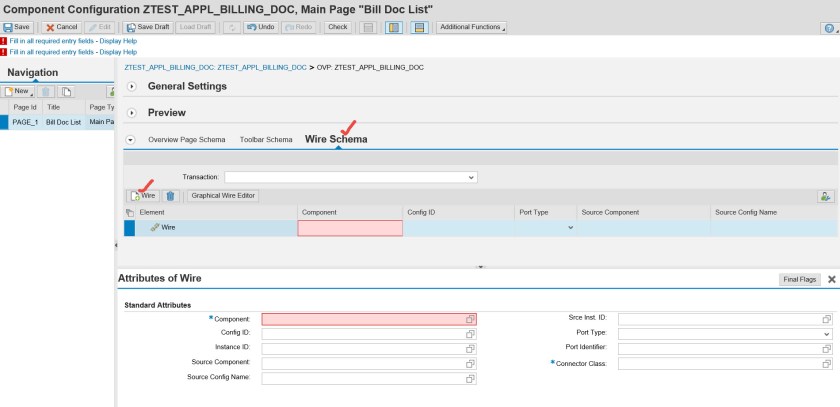
Task: Click New in Navigation panel
Action: (18, 92)
